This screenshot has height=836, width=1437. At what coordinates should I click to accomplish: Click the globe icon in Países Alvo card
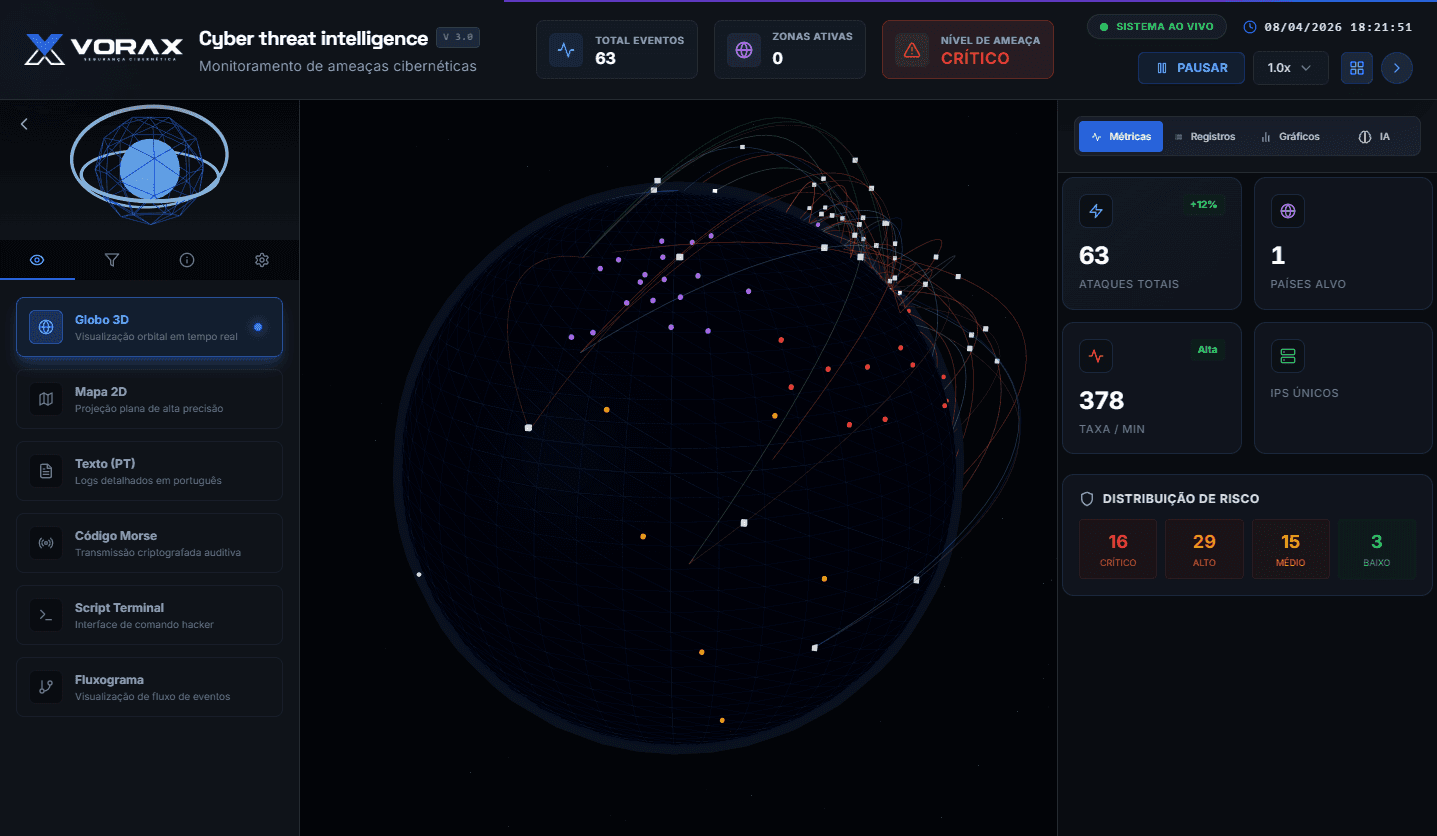1288,211
